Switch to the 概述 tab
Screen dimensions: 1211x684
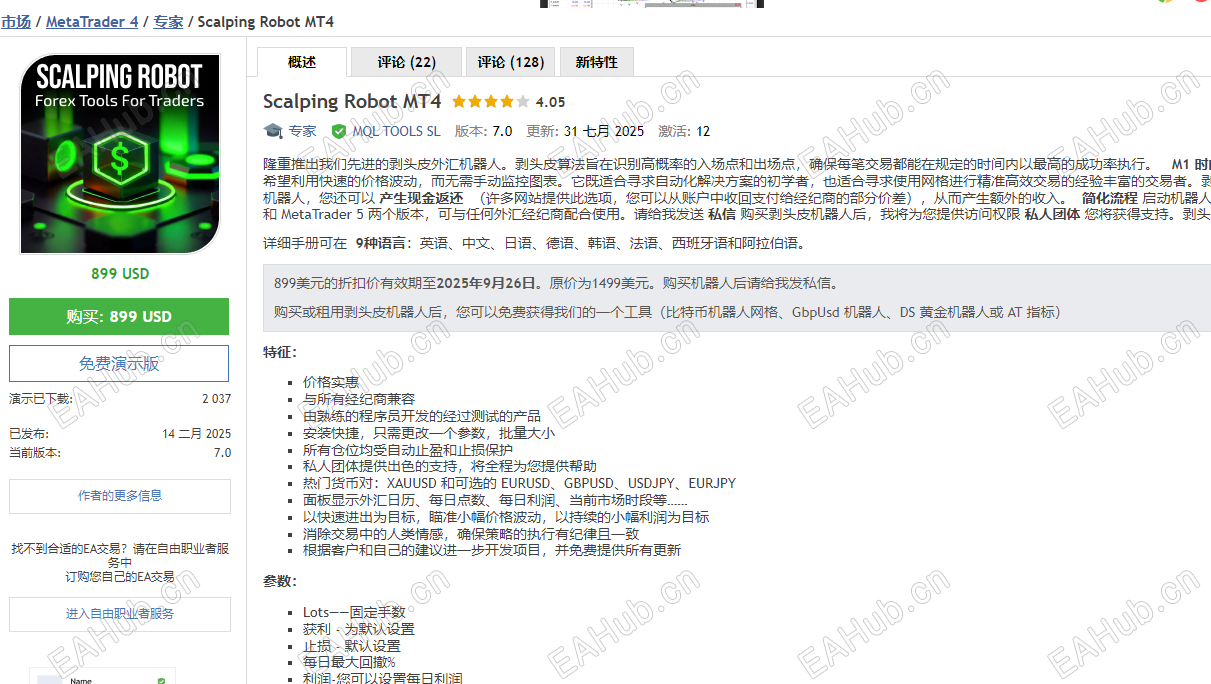[302, 62]
